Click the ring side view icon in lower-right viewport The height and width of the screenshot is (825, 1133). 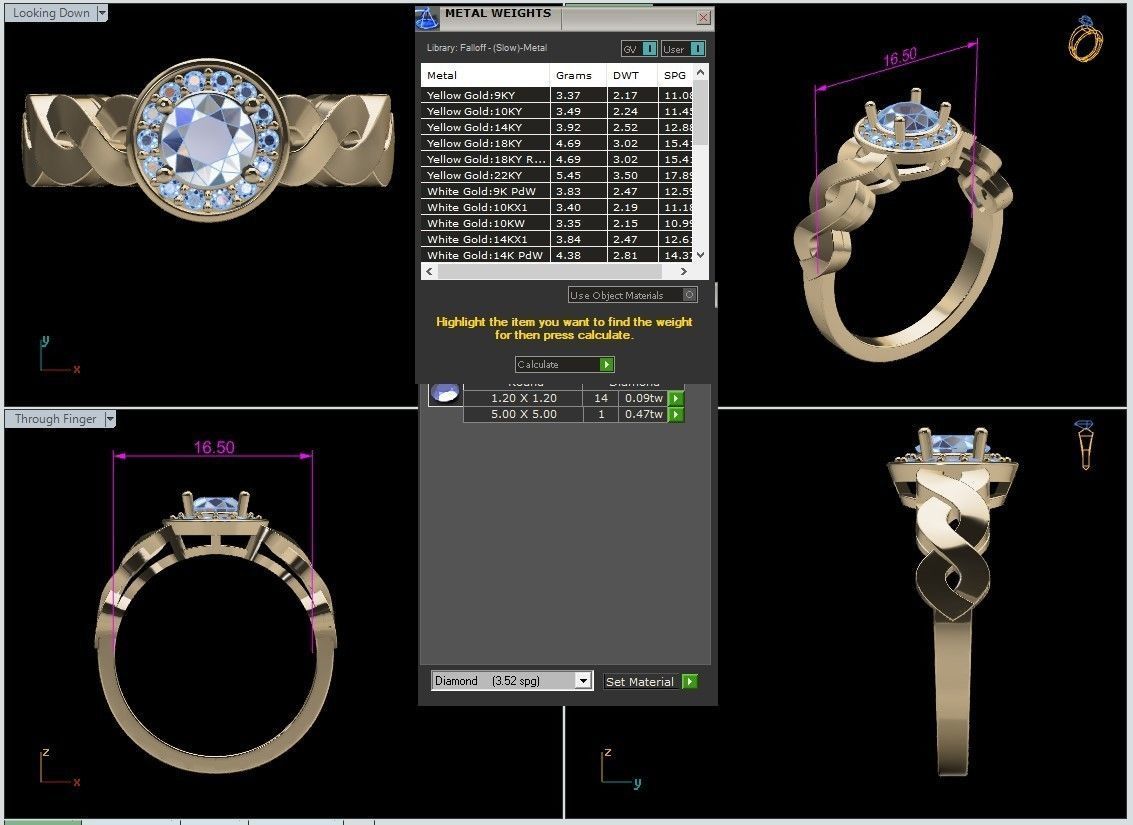click(x=1085, y=444)
